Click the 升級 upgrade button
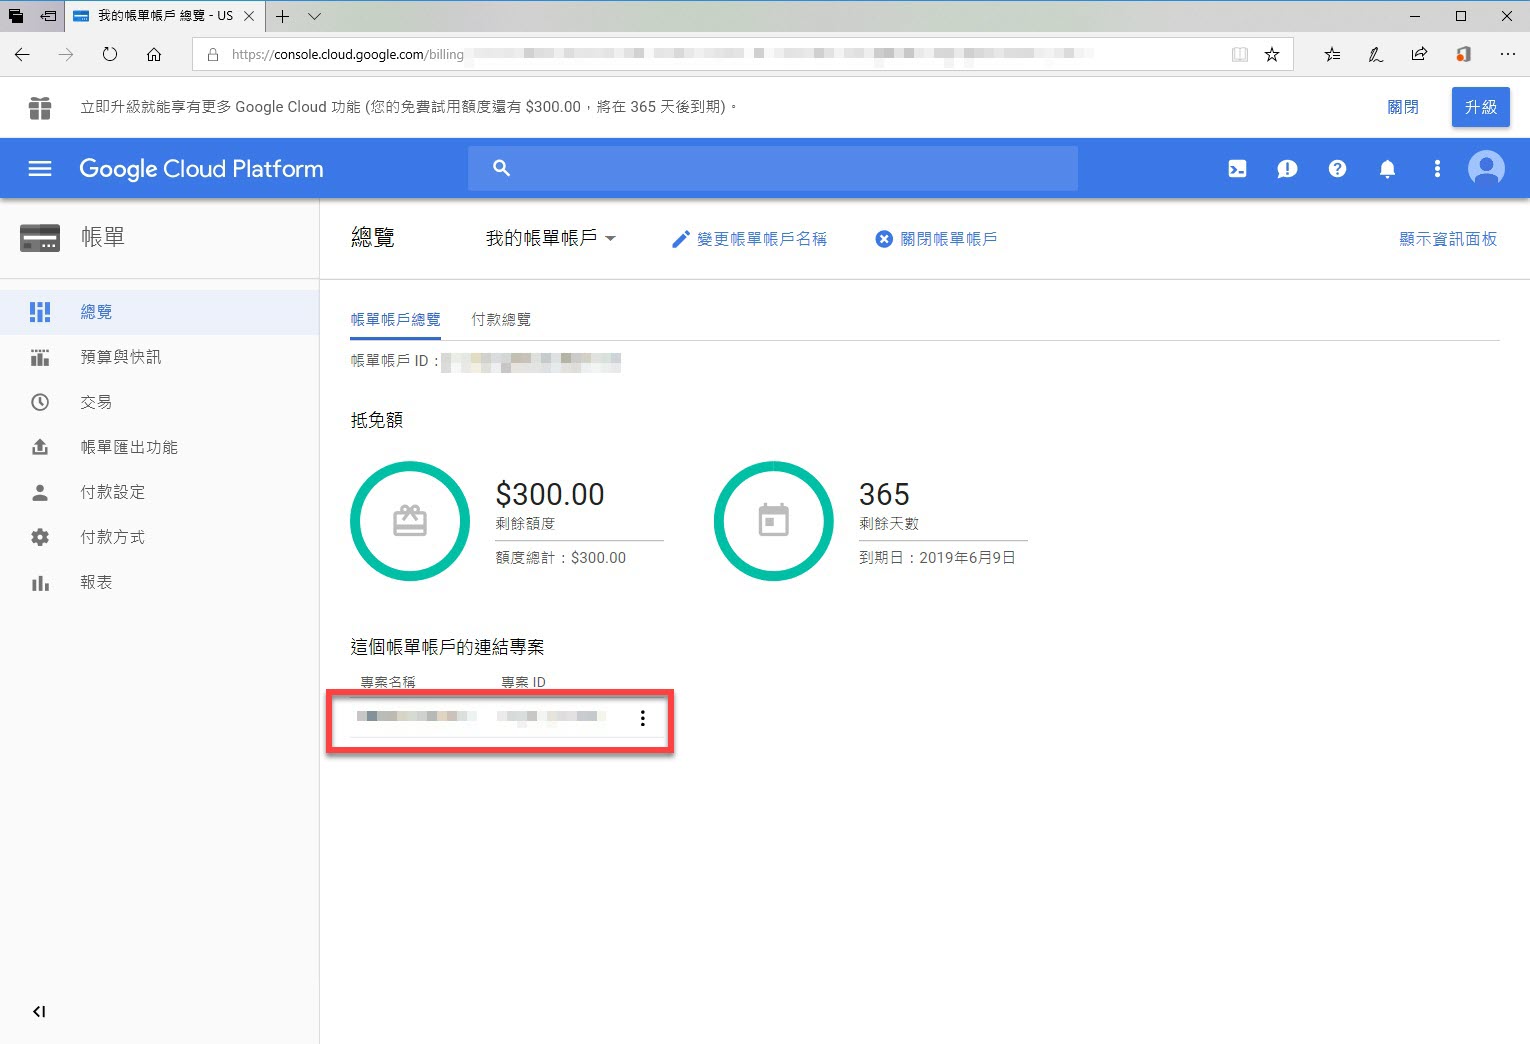This screenshot has height=1044, width=1530. pyautogui.click(x=1480, y=107)
